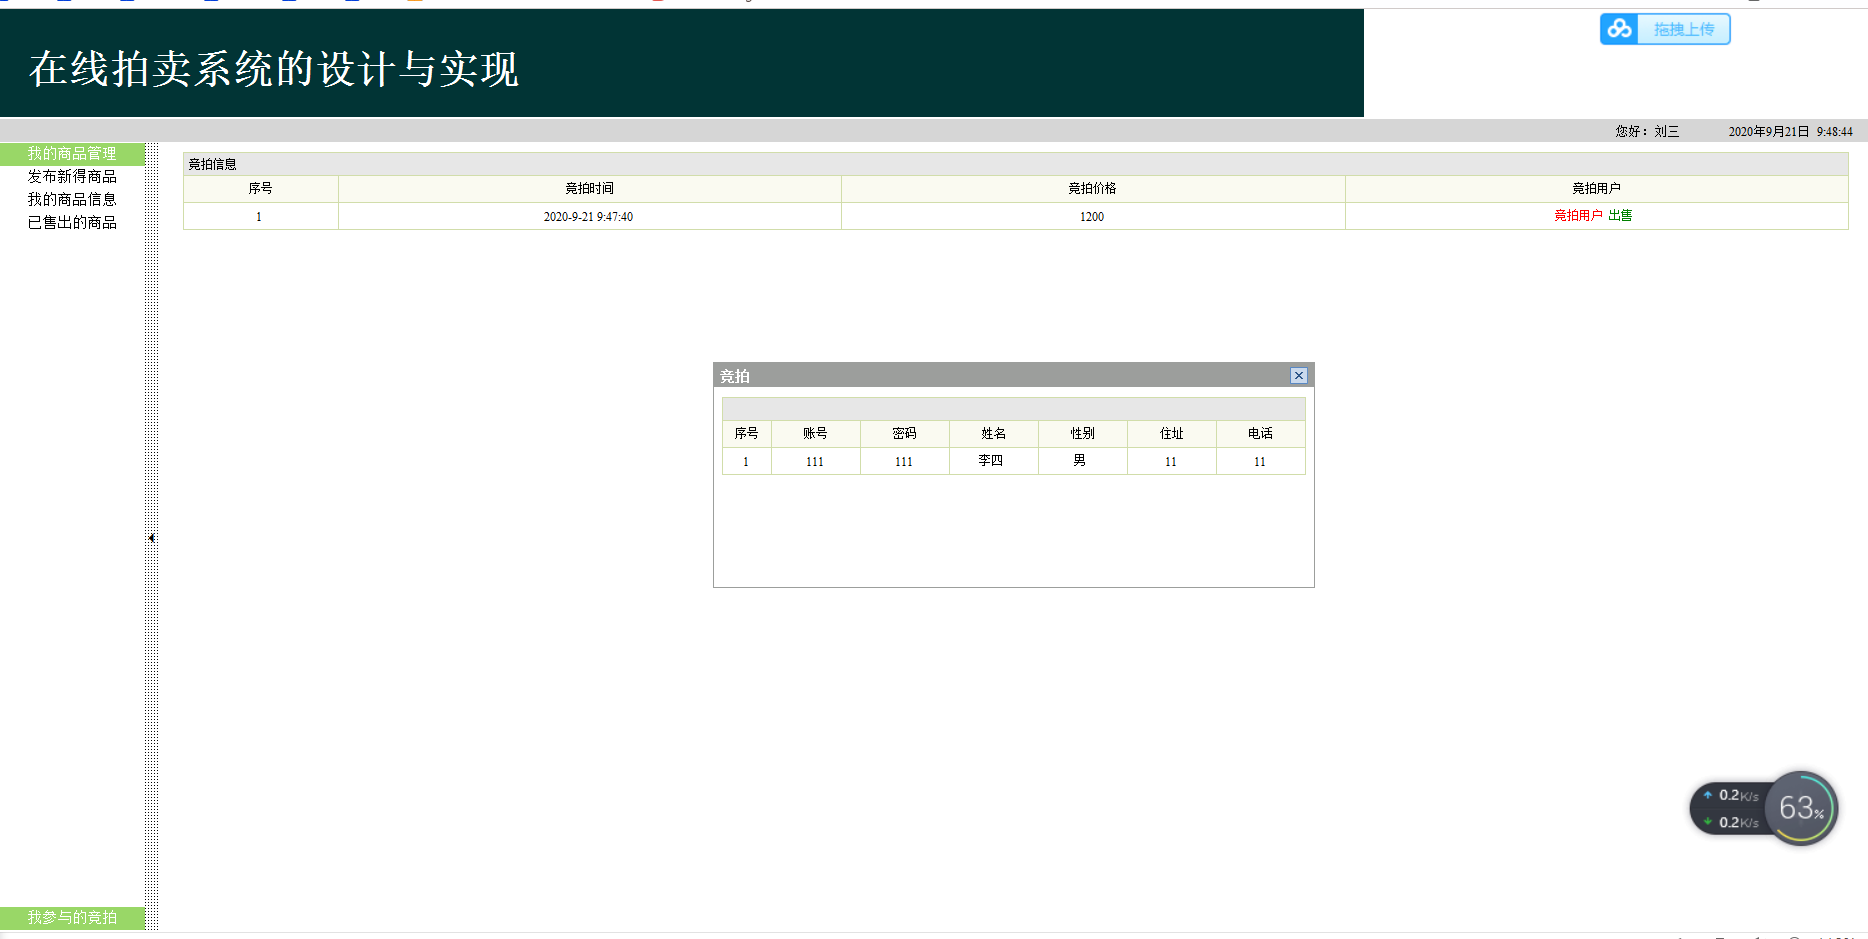Collapse the sidebar using the splitter arrow
The height and width of the screenshot is (939, 1868).
[x=151, y=538]
